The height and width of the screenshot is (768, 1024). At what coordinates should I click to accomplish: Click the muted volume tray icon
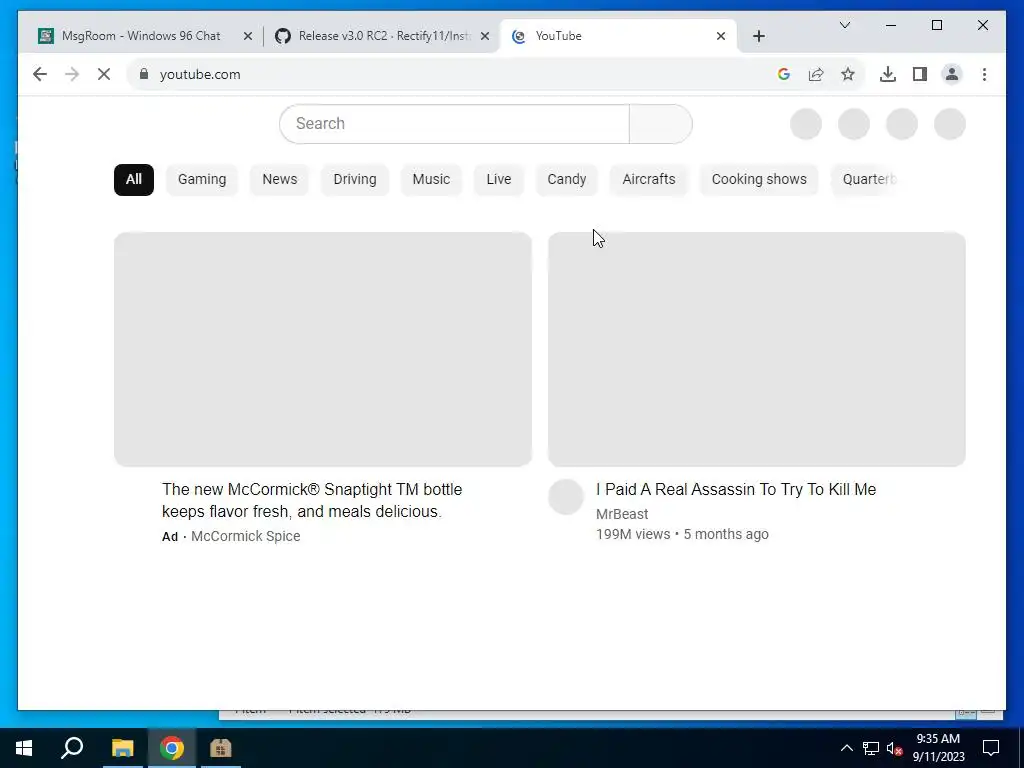(x=894, y=748)
